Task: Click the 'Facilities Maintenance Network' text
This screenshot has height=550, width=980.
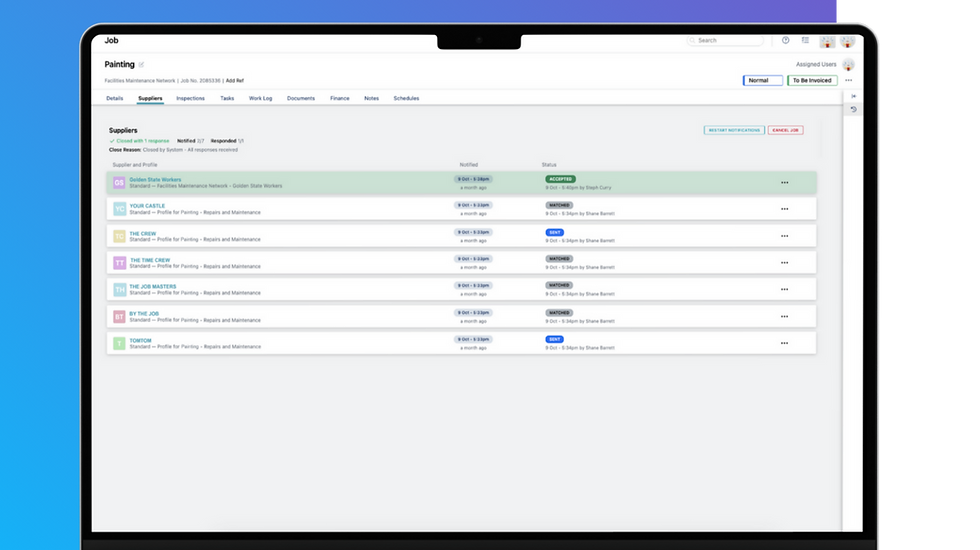Action: click(140, 81)
